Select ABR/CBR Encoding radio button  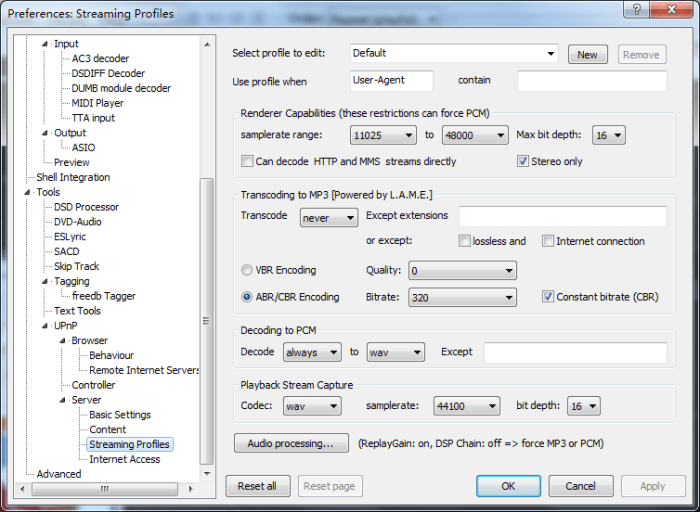[246, 297]
